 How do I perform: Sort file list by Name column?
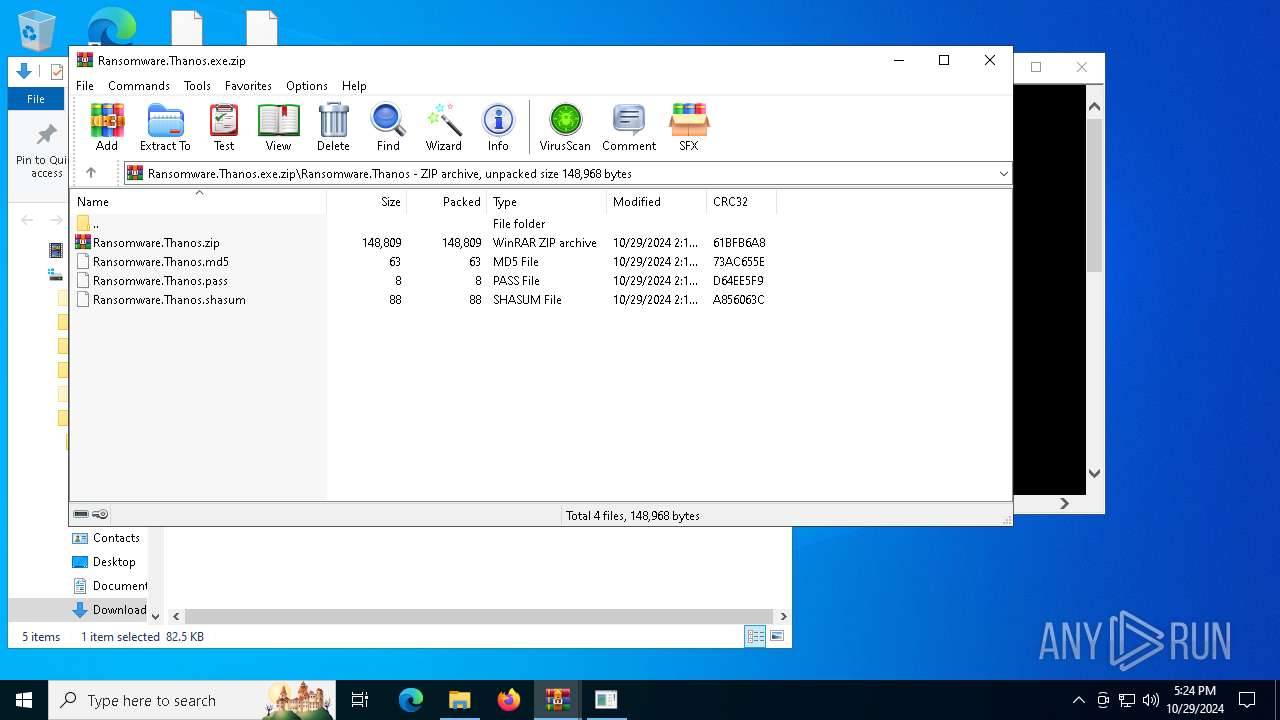pyautogui.click(x=198, y=202)
